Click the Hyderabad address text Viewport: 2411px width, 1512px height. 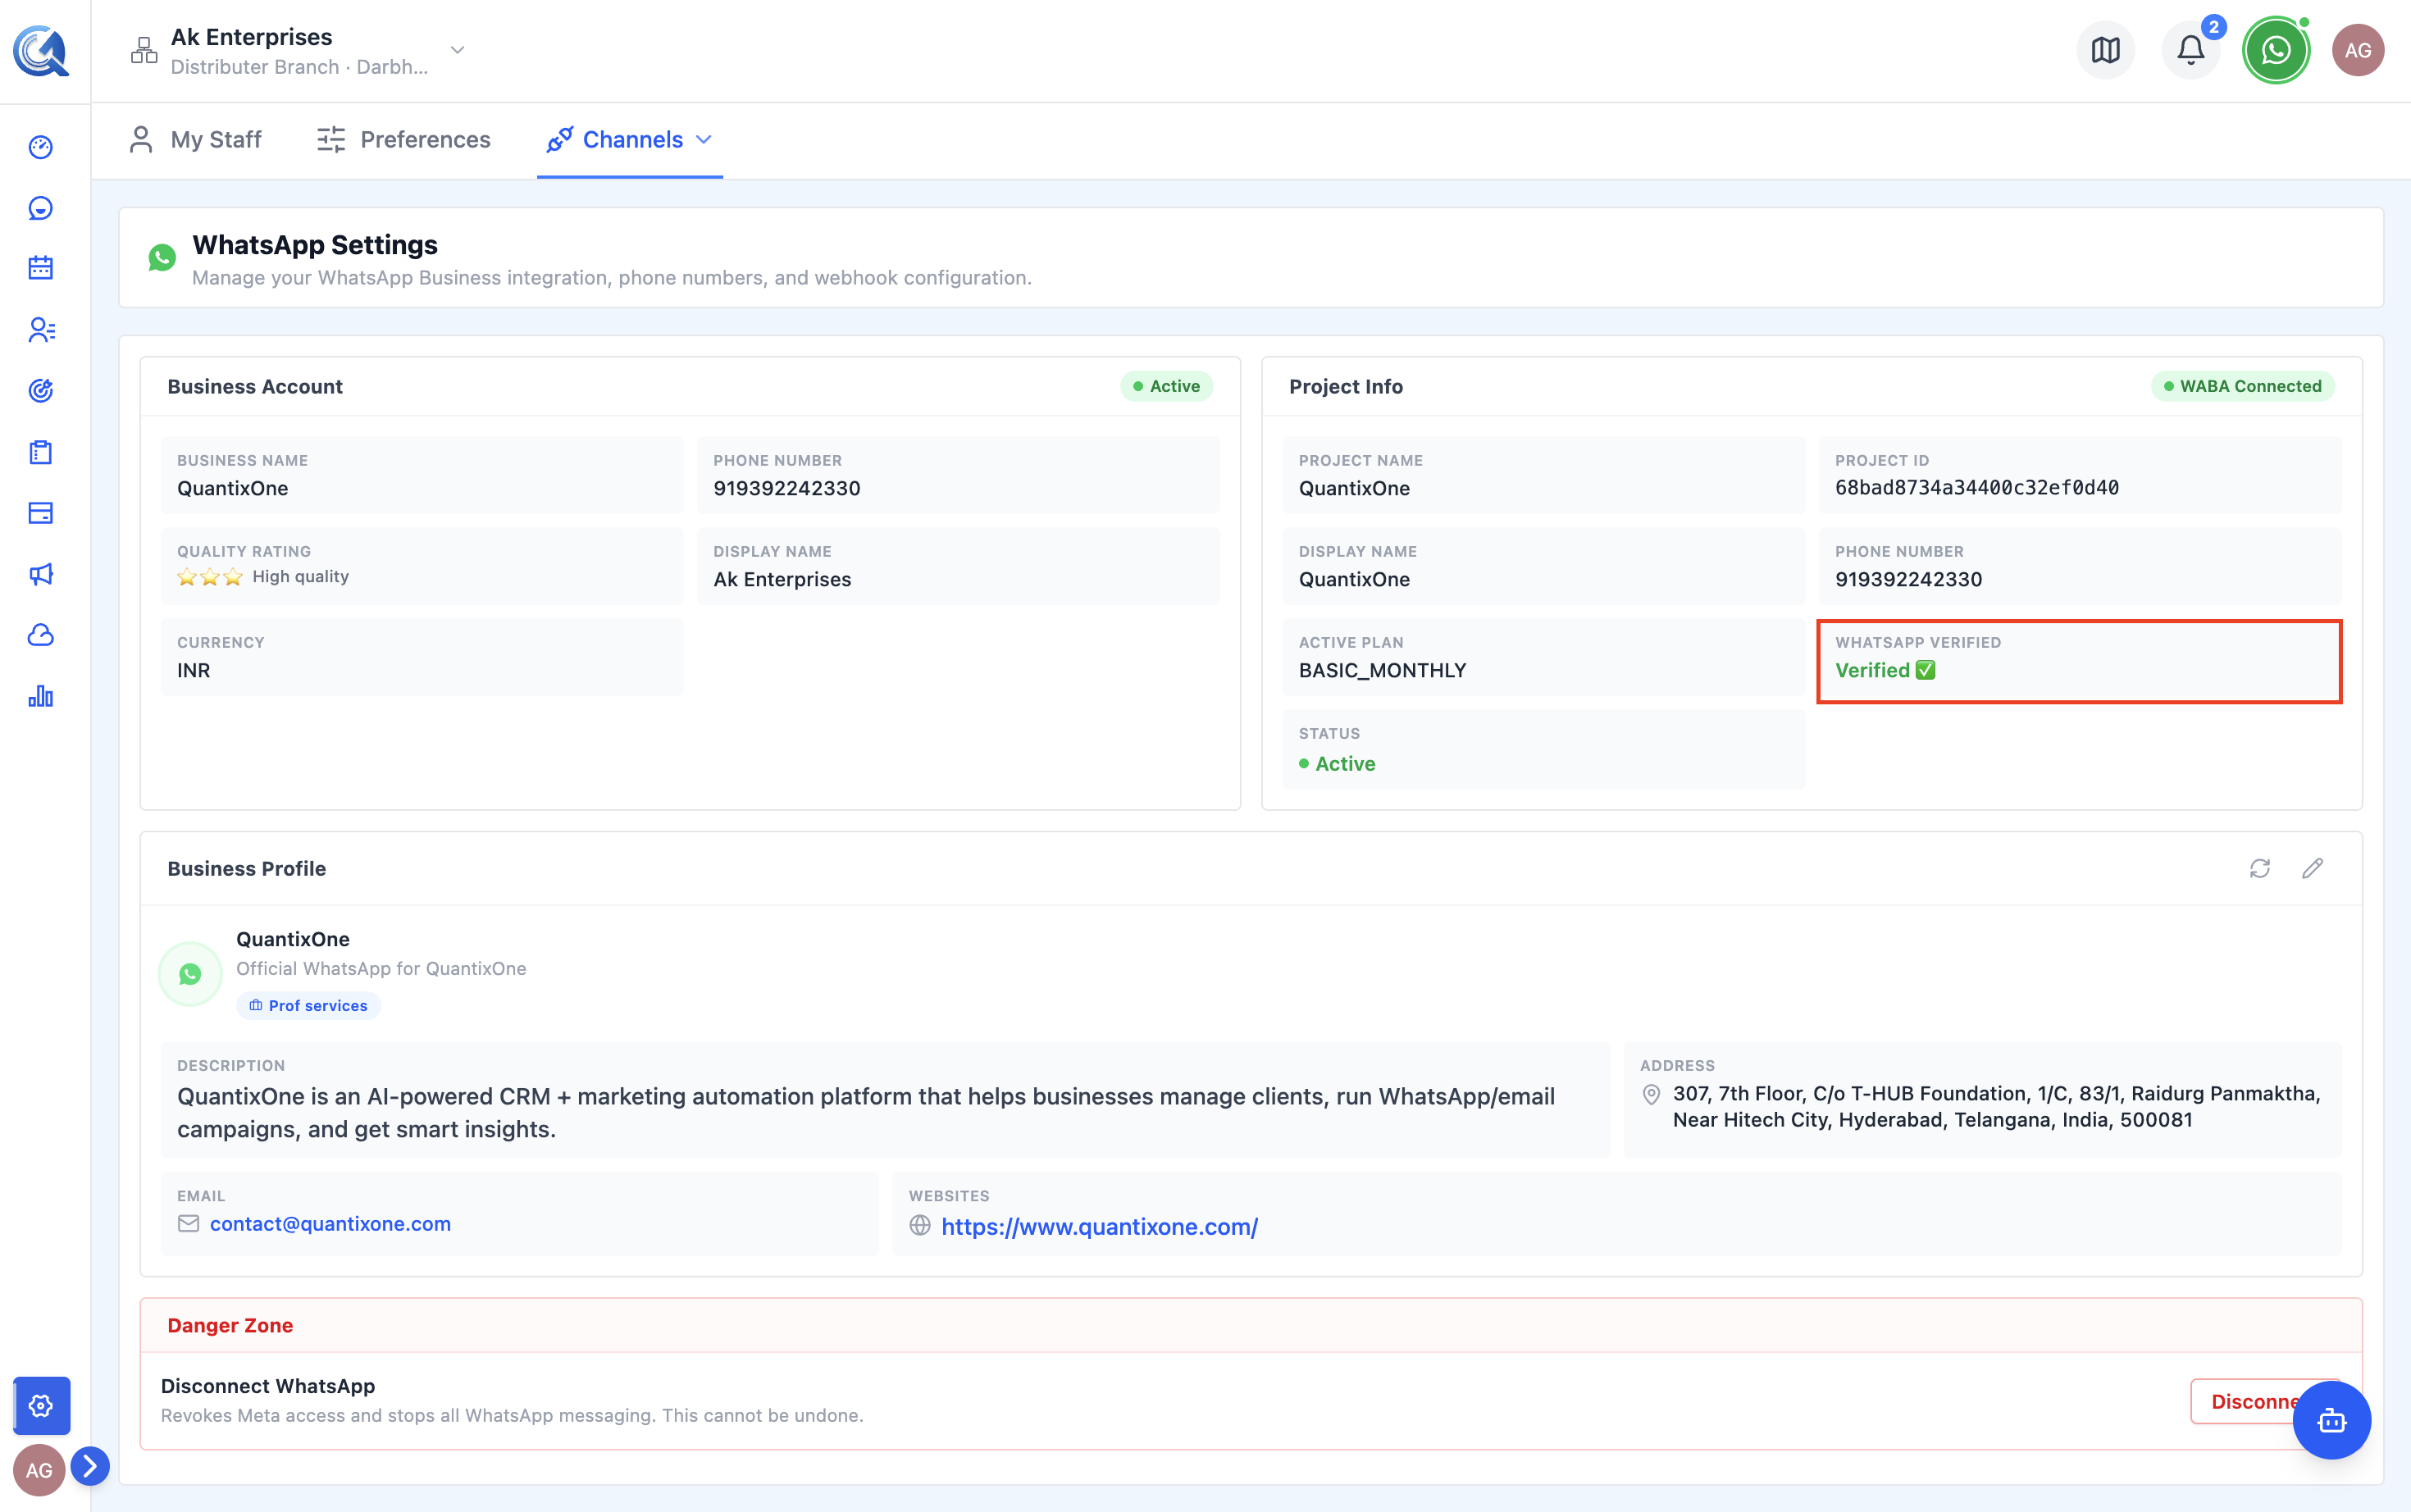pyautogui.click(x=1997, y=1106)
